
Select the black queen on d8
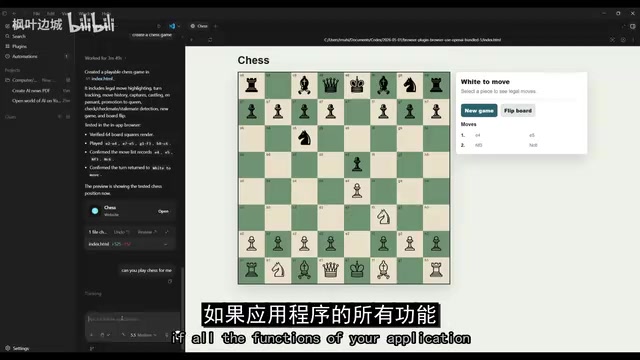coord(331,85)
